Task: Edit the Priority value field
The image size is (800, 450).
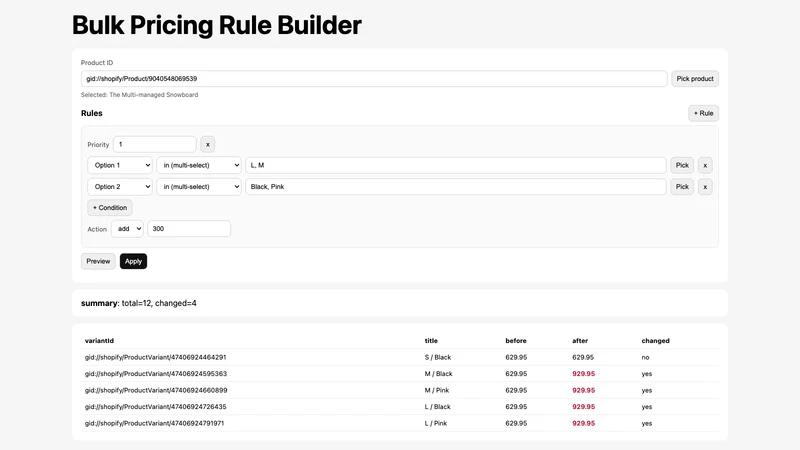Action: click(155, 144)
